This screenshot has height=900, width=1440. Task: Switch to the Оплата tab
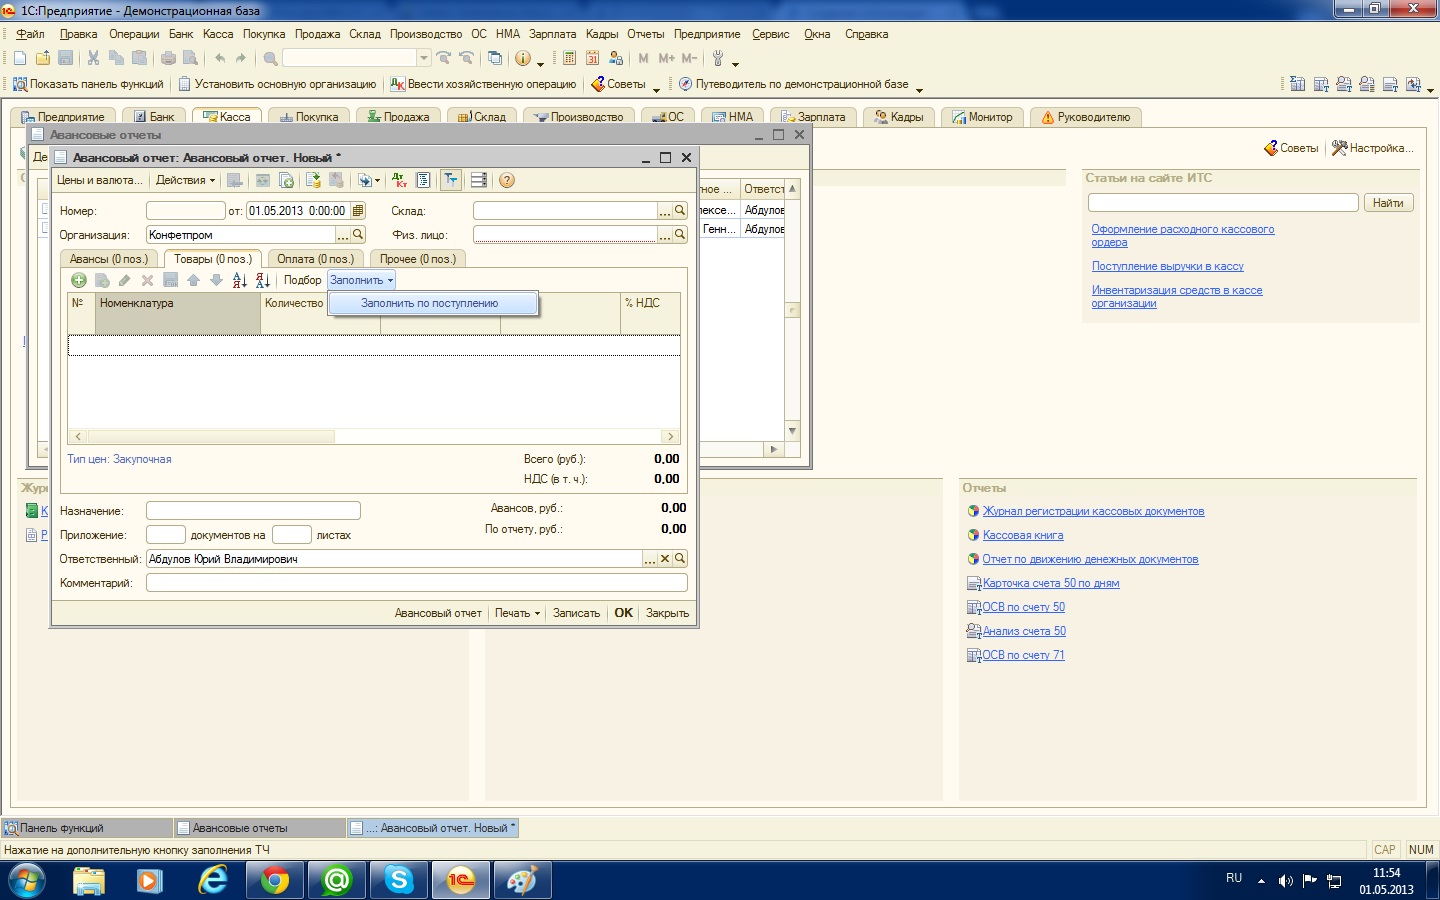pyautogui.click(x=315, y=259)
